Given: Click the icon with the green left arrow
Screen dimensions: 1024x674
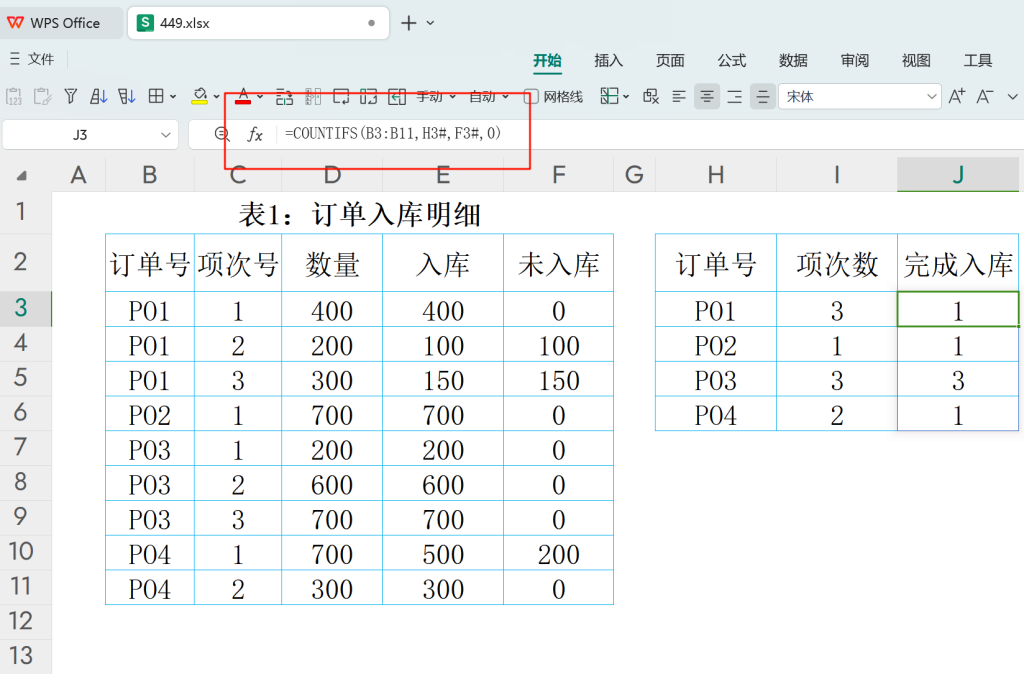Looking at the screenshot, I should point(397,97).
